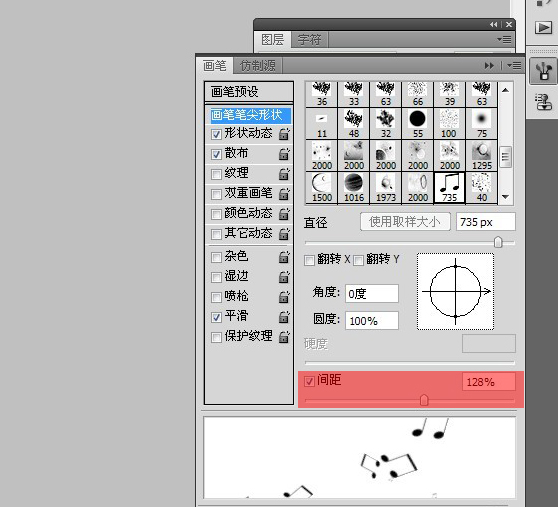Enable the 保护纹理 checkbox
The image size is (558, 507).
point(216,337)
